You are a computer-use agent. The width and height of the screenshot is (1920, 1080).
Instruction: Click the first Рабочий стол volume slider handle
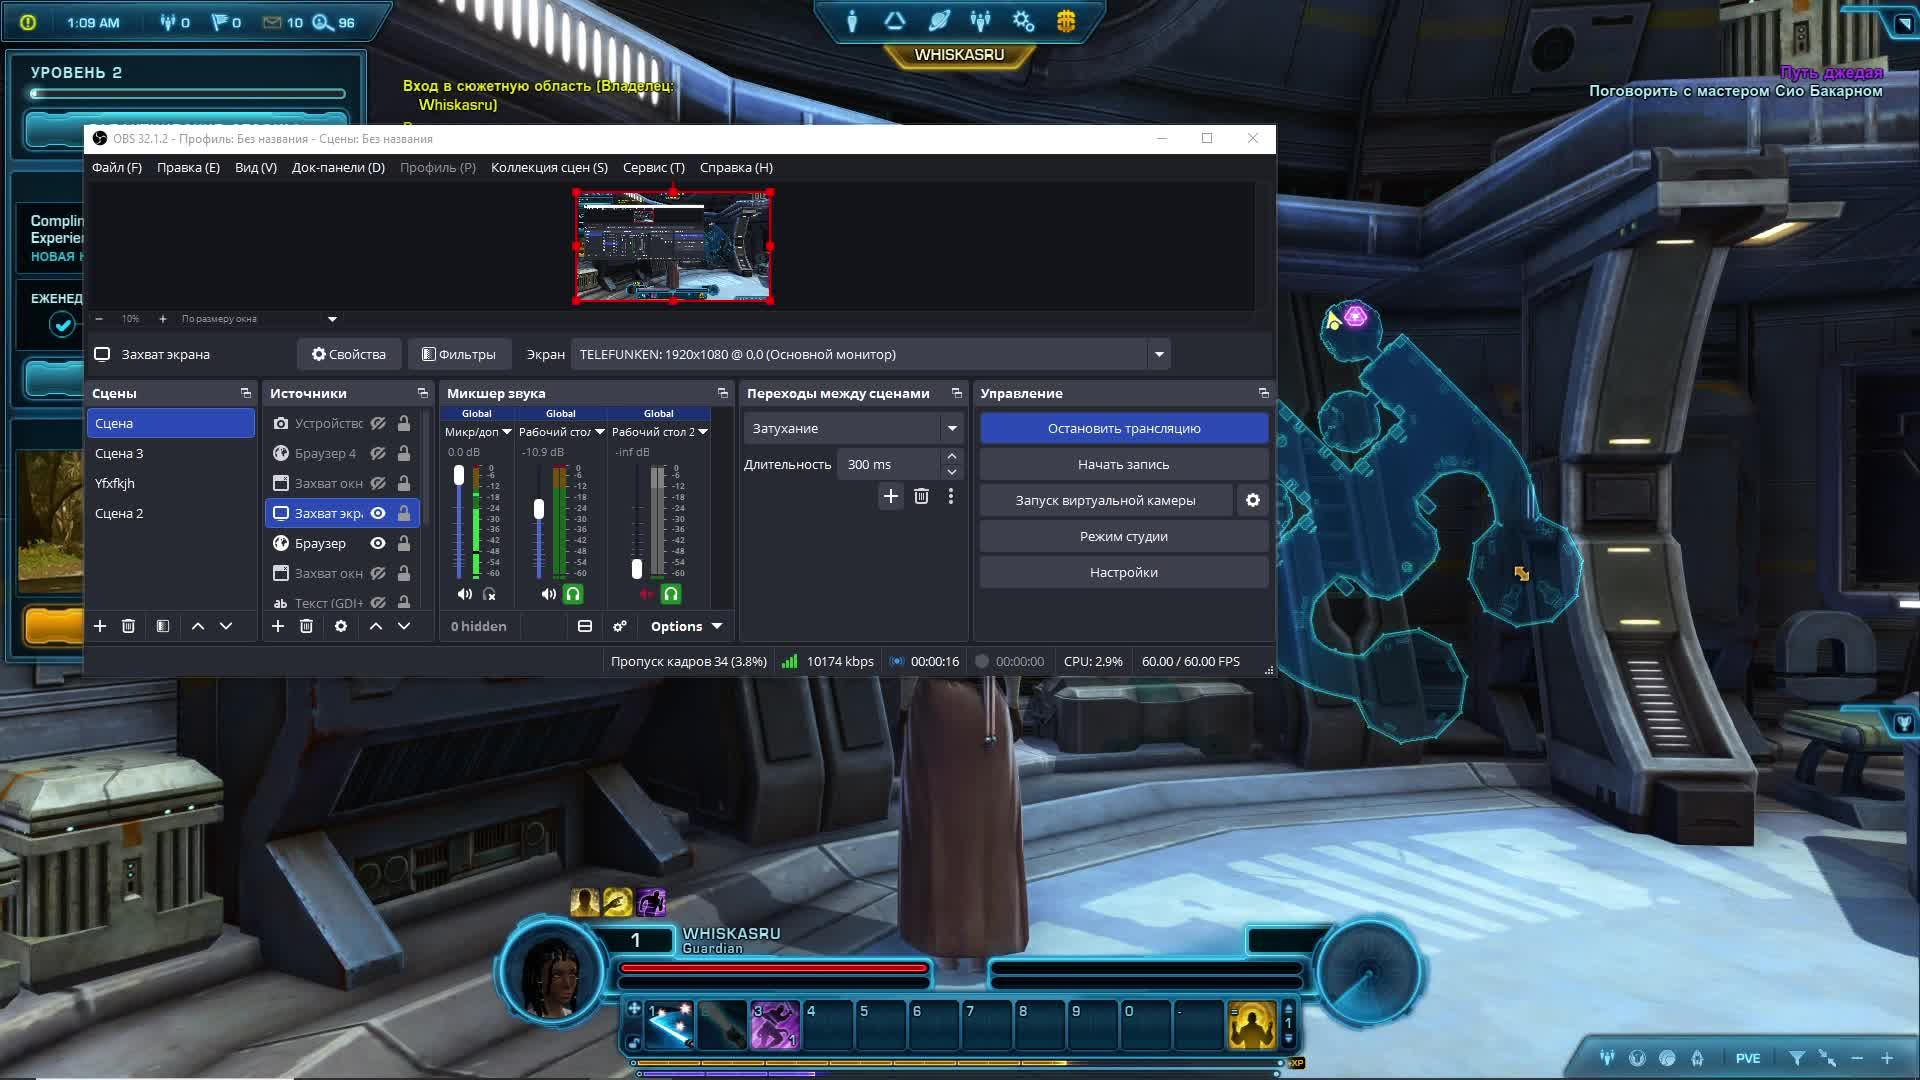click(539, 509)
